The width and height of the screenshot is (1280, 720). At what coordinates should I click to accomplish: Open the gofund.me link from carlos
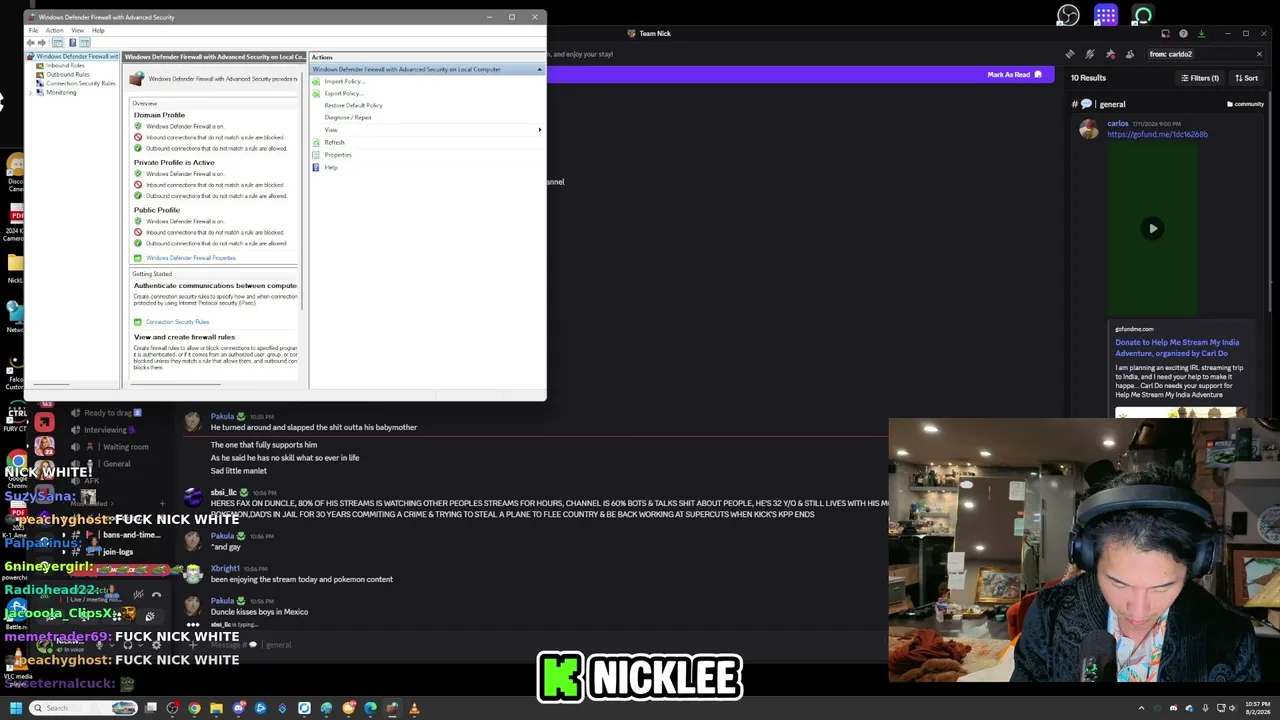pyautogui.click(x=1157, y=134)
